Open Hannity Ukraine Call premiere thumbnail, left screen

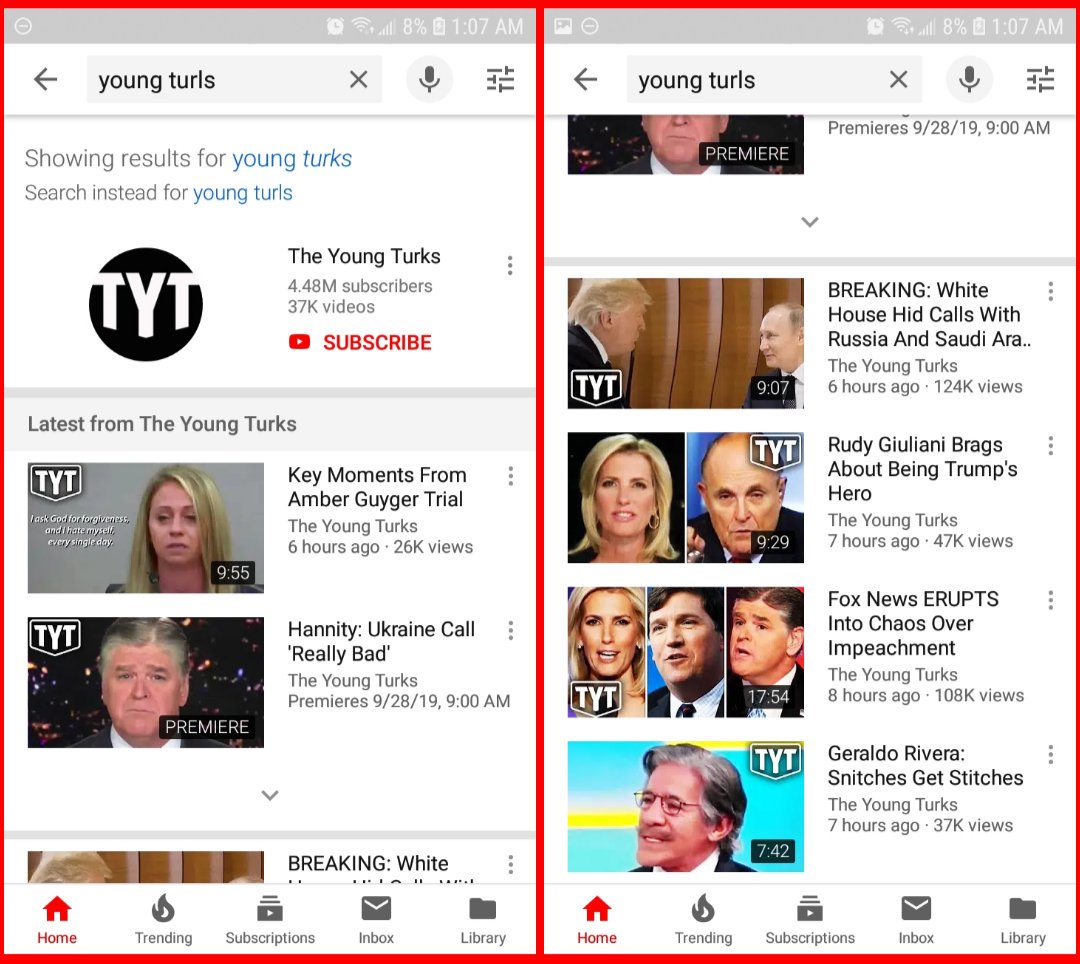pos(146,682)
